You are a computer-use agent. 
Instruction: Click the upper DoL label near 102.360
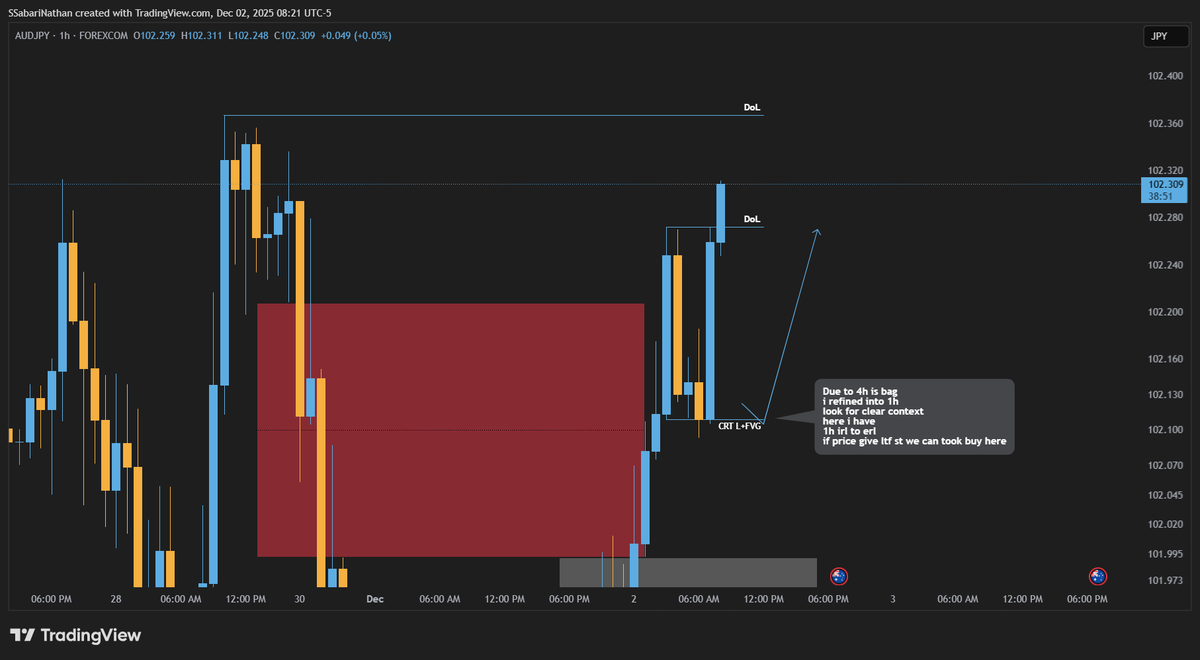click(752, 107)
